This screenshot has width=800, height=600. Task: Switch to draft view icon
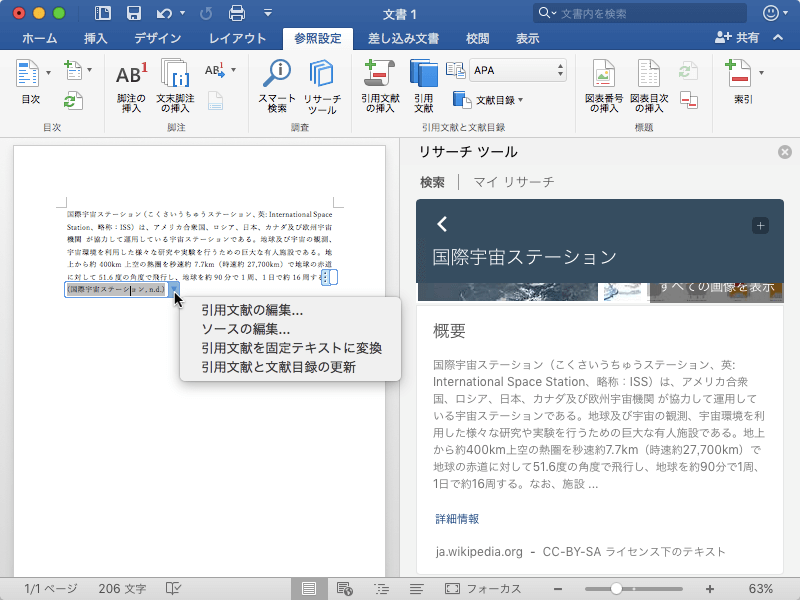click(x=416, y=589)
